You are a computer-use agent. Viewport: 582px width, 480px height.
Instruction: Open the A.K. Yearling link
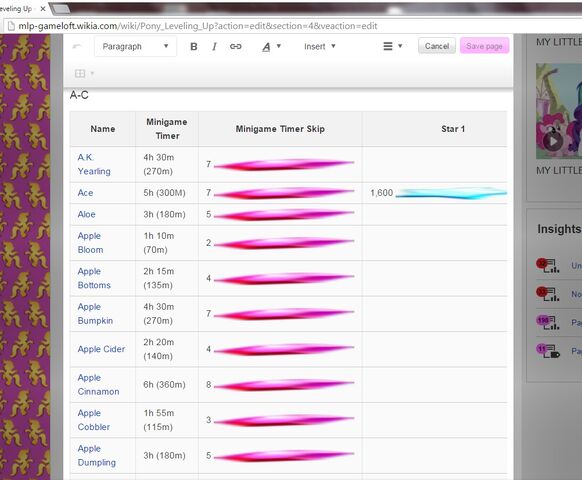94,164
